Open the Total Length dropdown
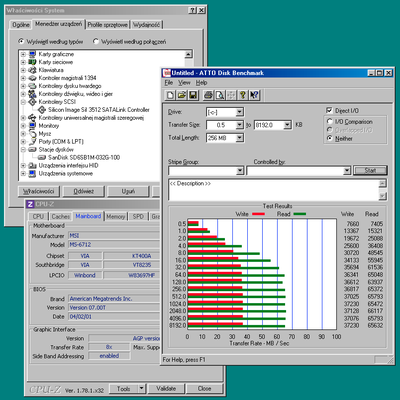 pyautogui.click(x=240, y=138)
